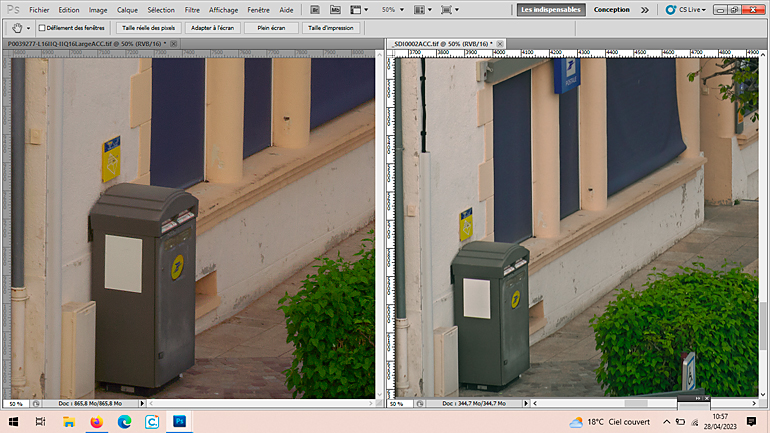Show hidden system tray icons
Screen dimensions: 770x433
[666, 422]
